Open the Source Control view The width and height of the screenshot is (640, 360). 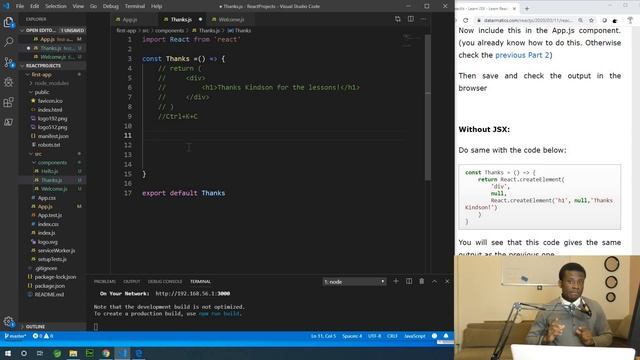pos(9,62)
